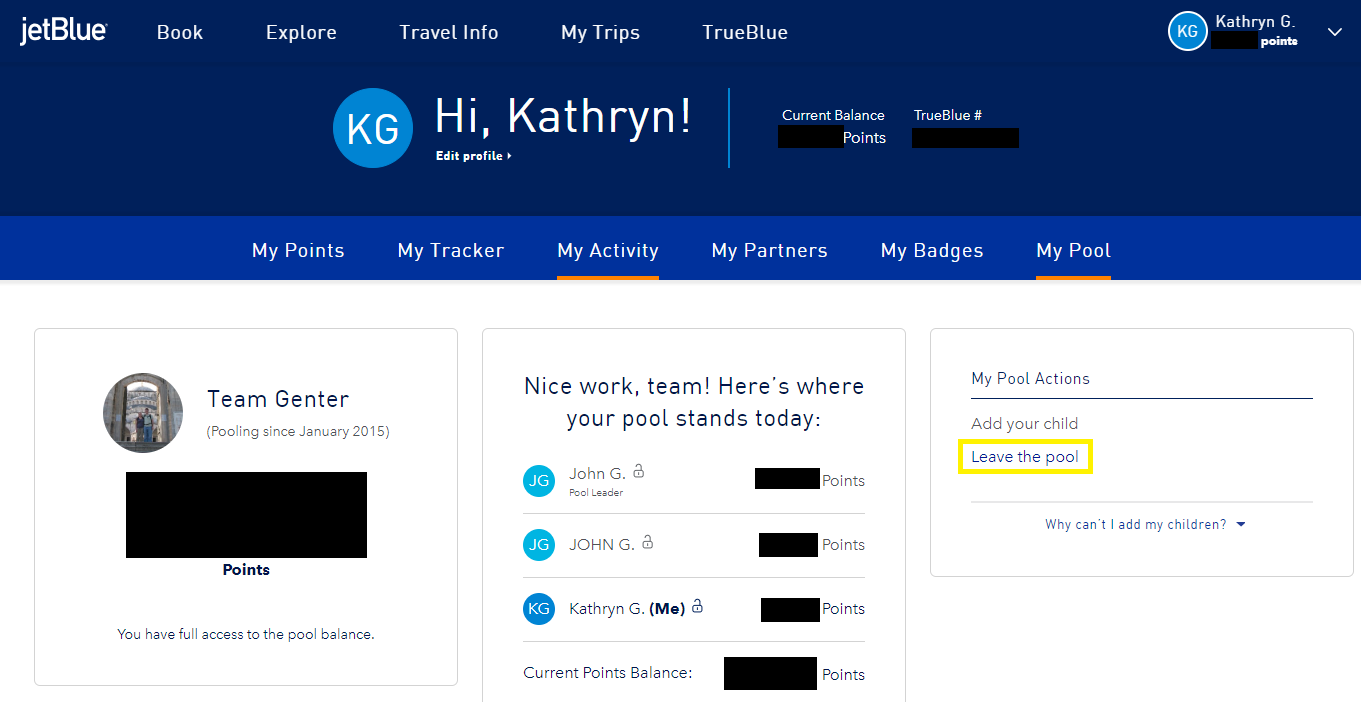Image resolution: width=1361 pixels, height=702 pixels.
Task: Open the Book navigation menu
Action: pos(180,32)
